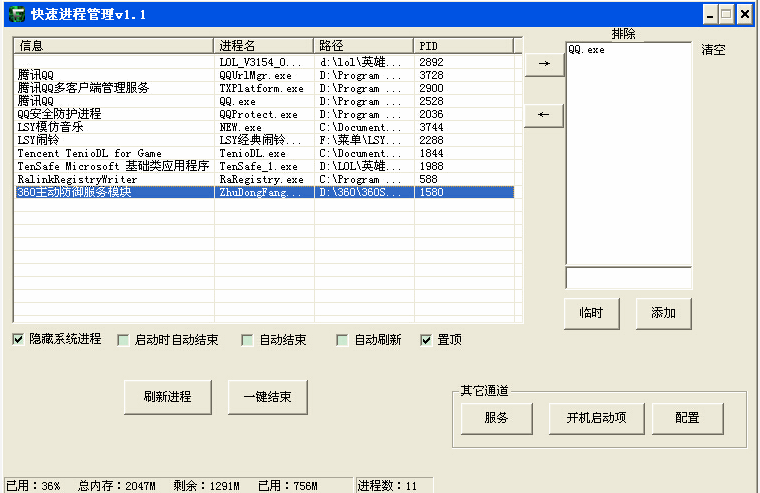Viewport: 760px width, 493px height.
Task: Click right arrow to add to exclusion
Action: click(544, 64)
